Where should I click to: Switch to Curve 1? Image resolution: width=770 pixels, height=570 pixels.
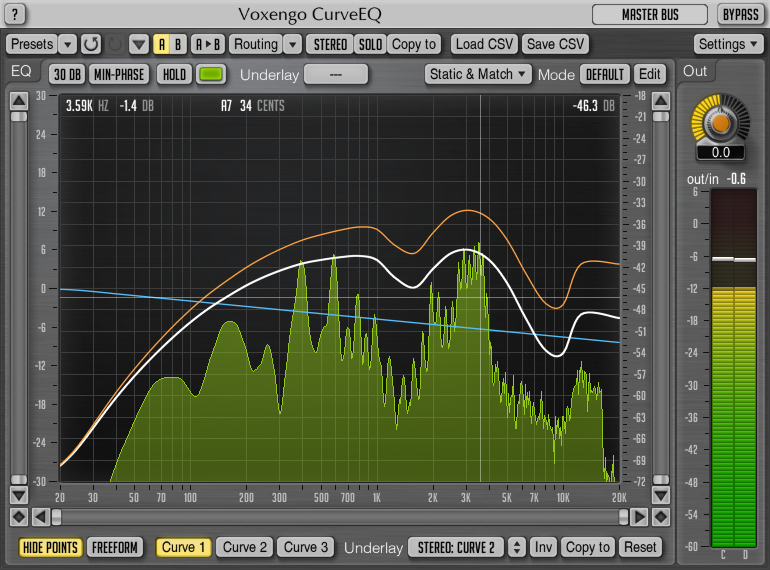183,547
